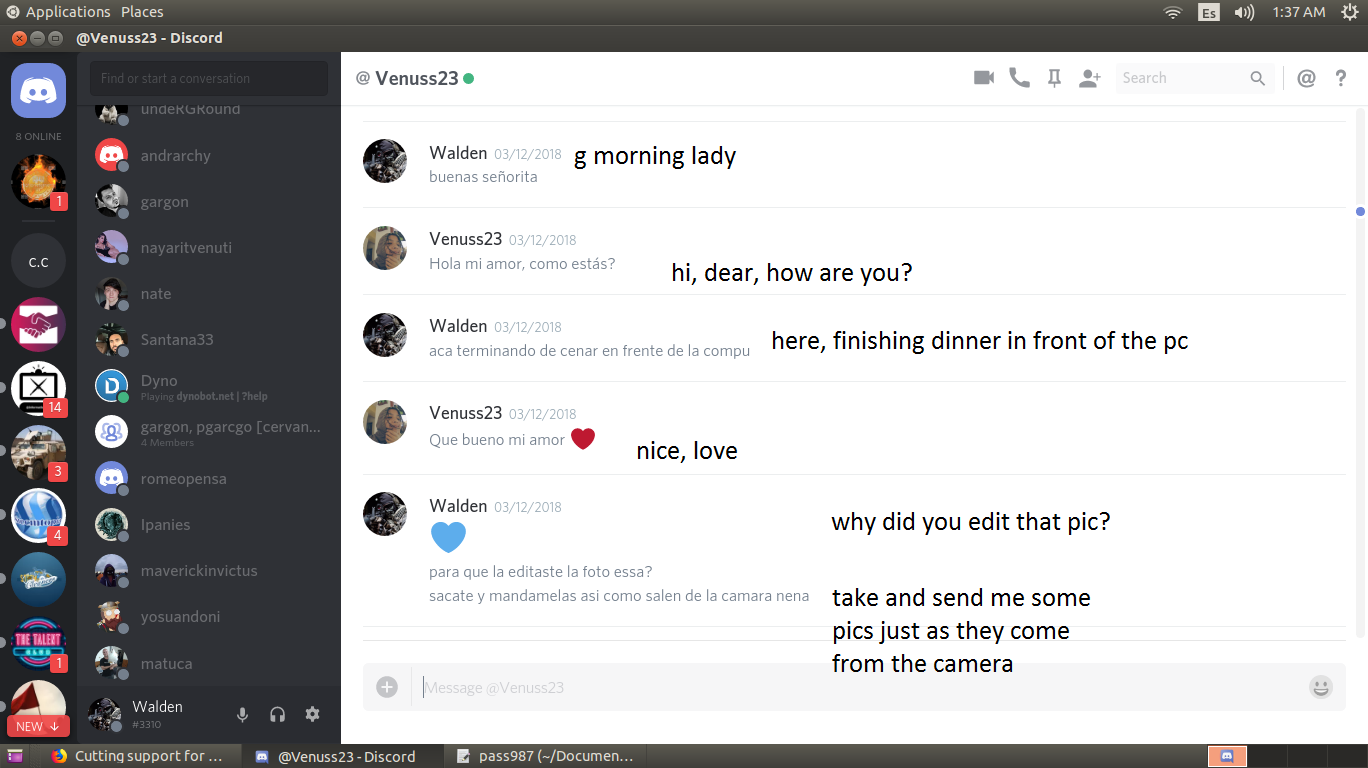Open the handshake server icon
This screenshot has width=1368, height=768.
[38, 324]
